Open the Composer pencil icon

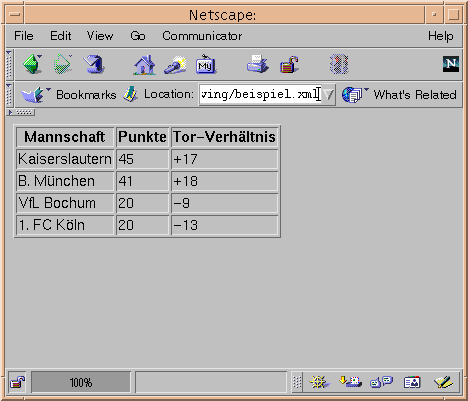coord(443,382)
